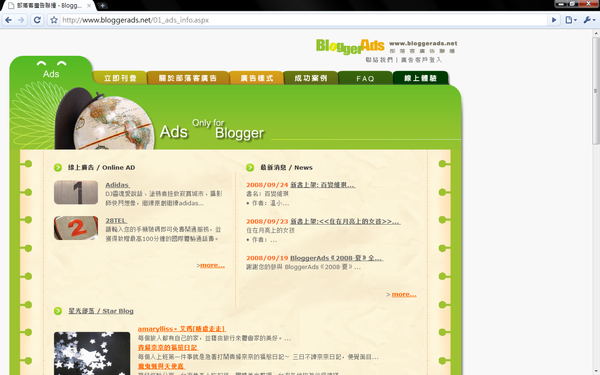The height and width of the screenshot is (375, 600).
Task: Close the current browser tab
Action: coord(89,5)
